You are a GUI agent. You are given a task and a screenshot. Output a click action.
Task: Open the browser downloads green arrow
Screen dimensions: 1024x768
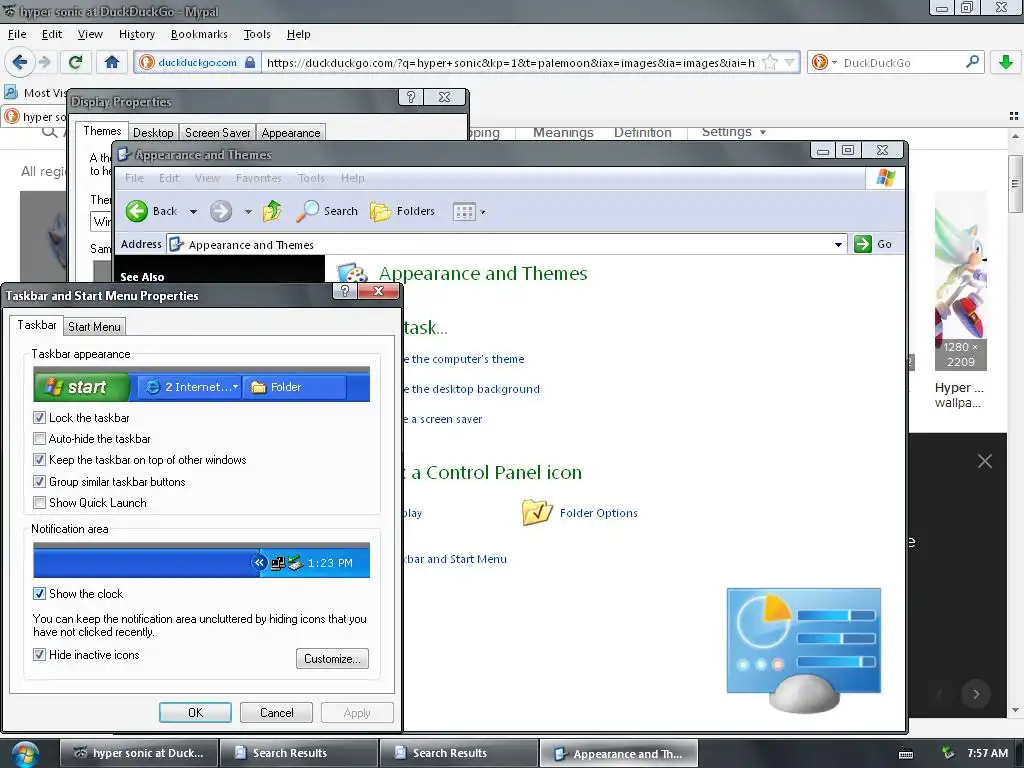(x=1006, y=62)
